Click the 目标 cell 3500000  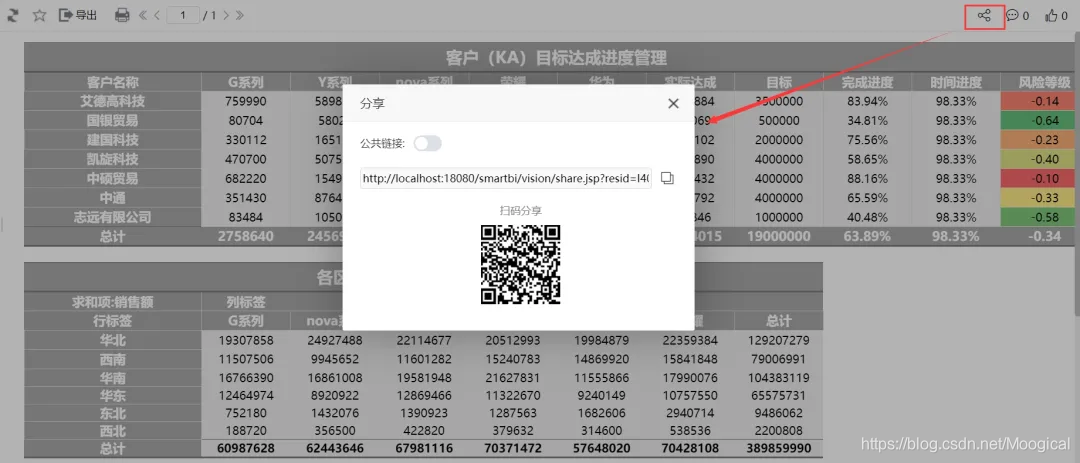click(x=779, y=101)
